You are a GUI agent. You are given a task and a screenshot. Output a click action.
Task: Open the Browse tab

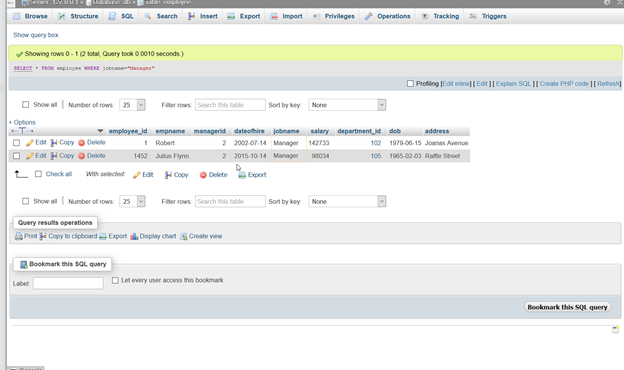click(30, 16)
